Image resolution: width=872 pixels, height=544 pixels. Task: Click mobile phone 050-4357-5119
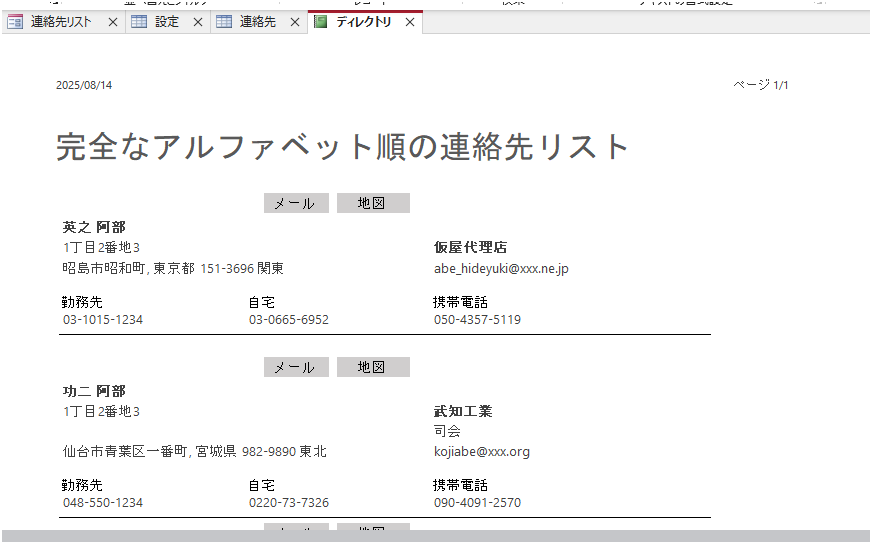pos(477,320)
